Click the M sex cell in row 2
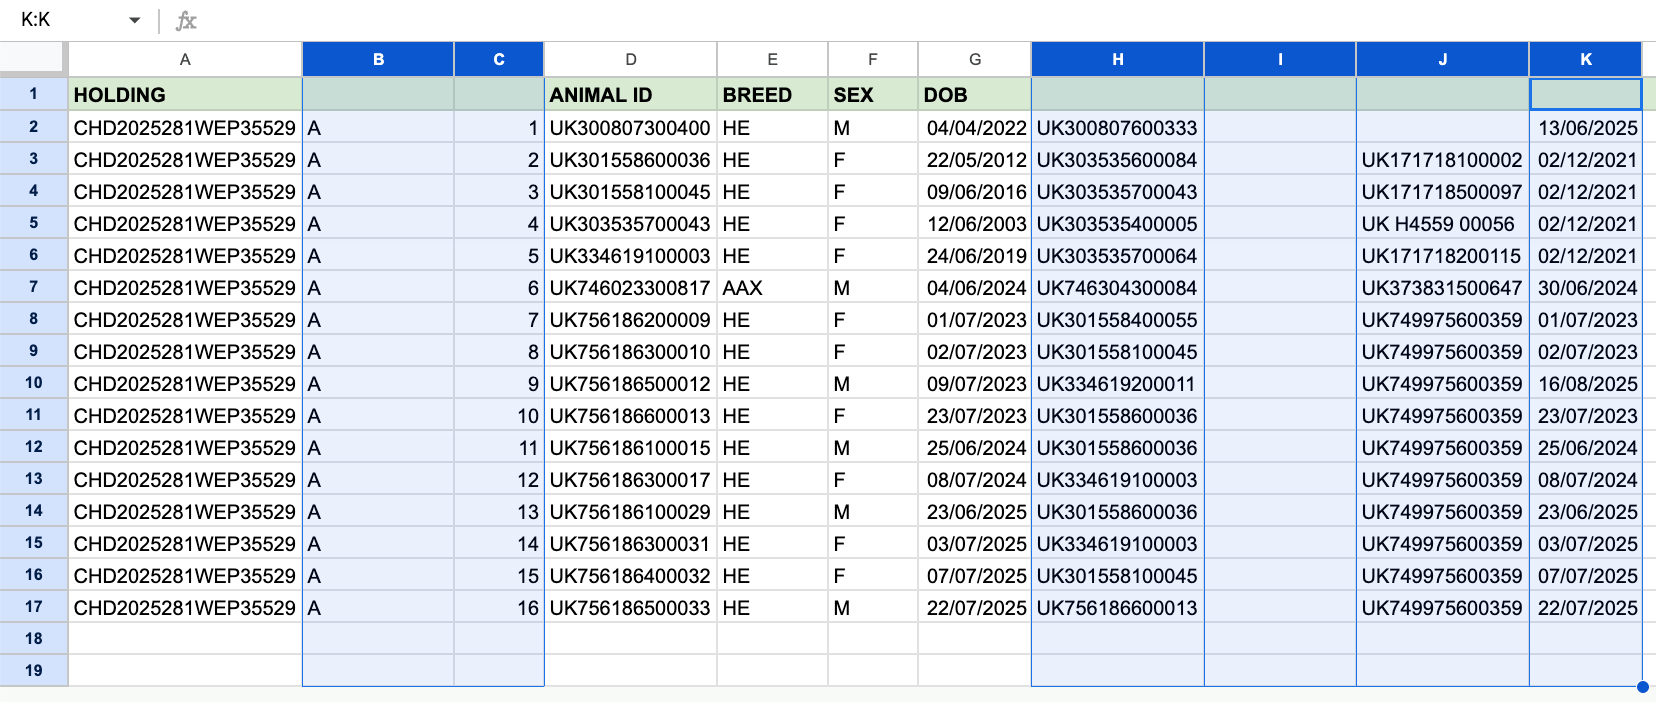This screenshot has width=1656, height=702. click(x=873, y=127)
